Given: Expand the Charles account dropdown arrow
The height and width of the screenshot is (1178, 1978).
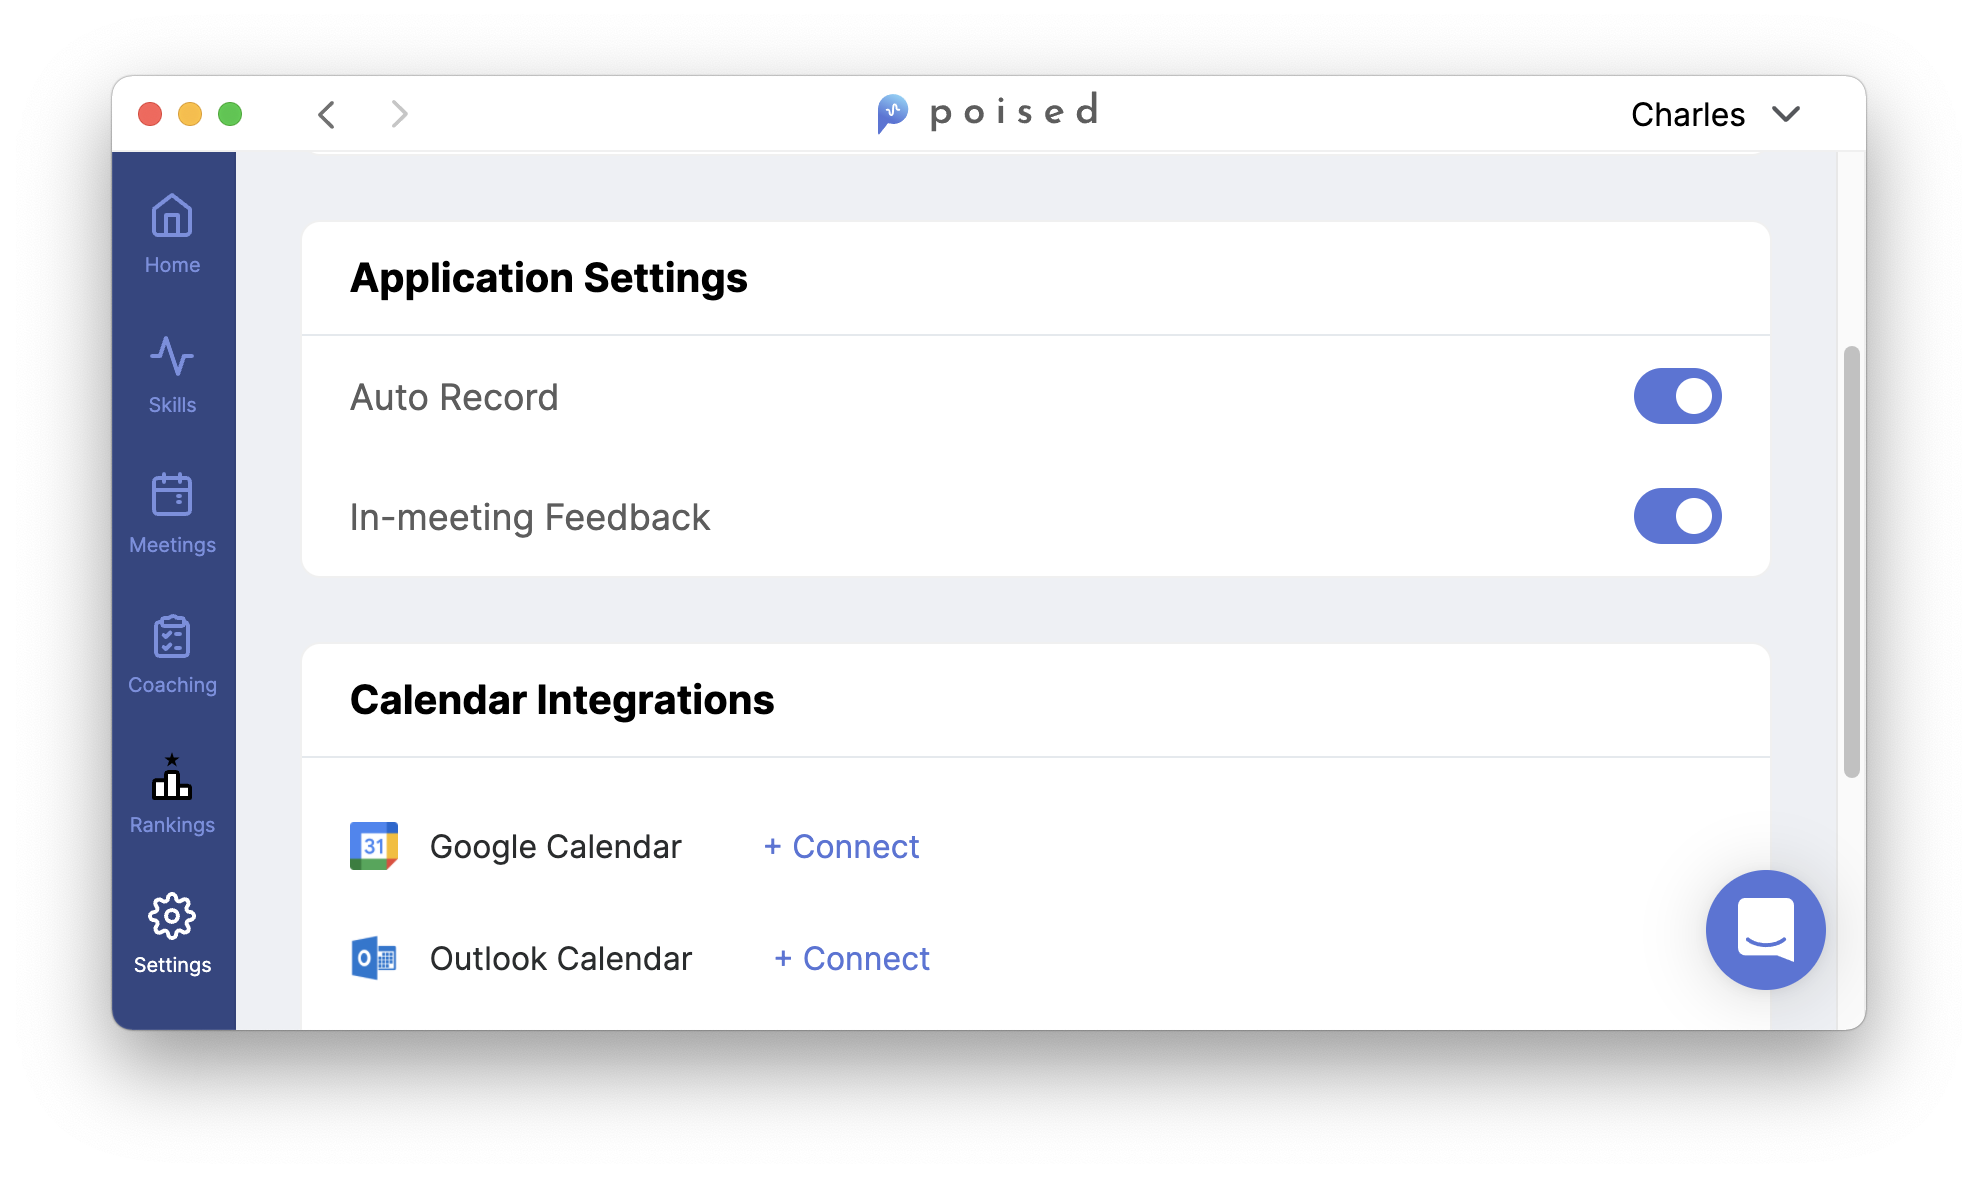Looking at the screenshot, I should [1786, 114].
